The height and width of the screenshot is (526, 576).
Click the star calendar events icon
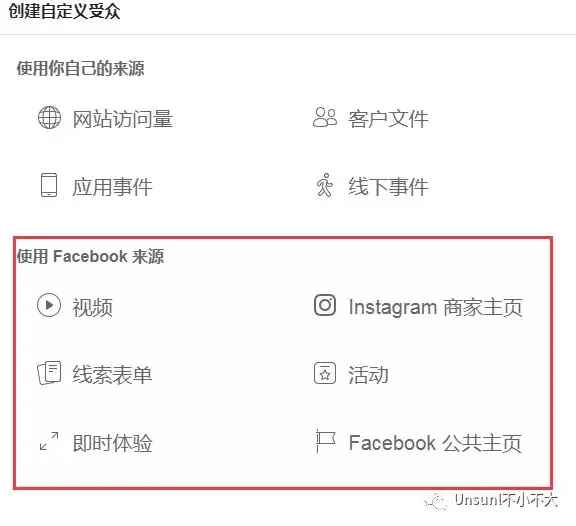(325, 373)
